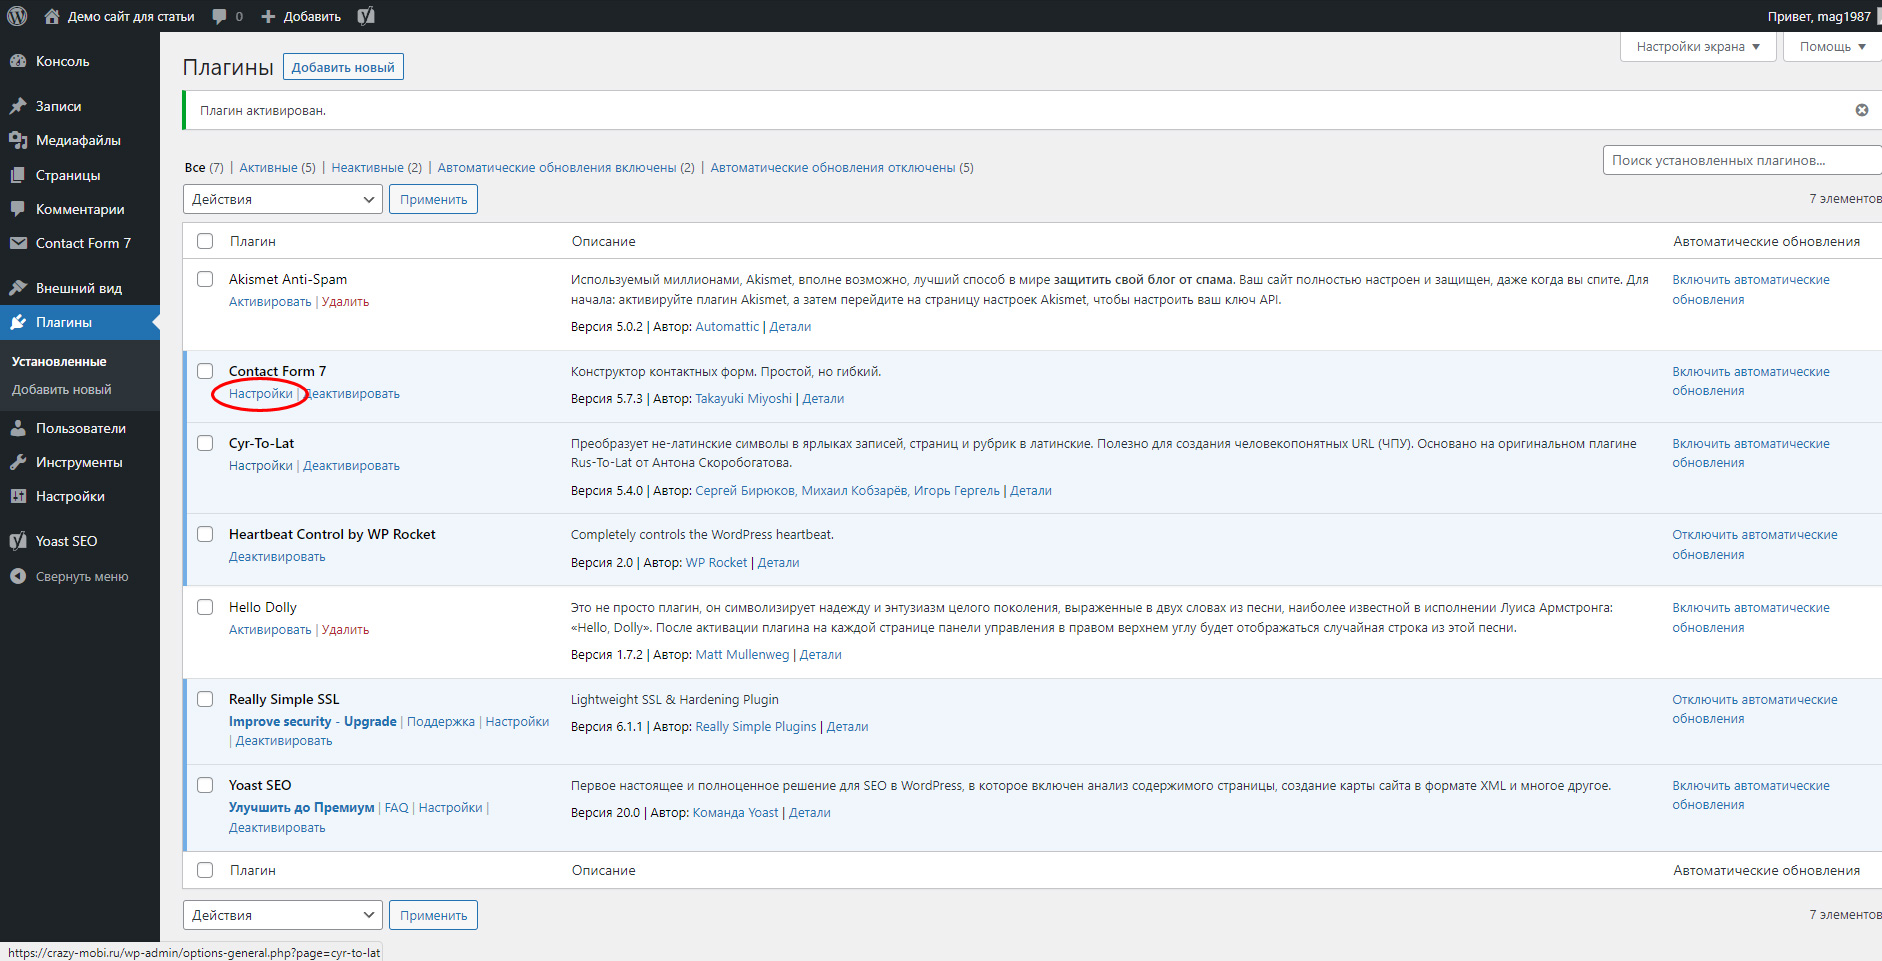Select the Hello Dolly plugin checkbox
Screen dimensions: 1882x961
(x=205, y=607)
